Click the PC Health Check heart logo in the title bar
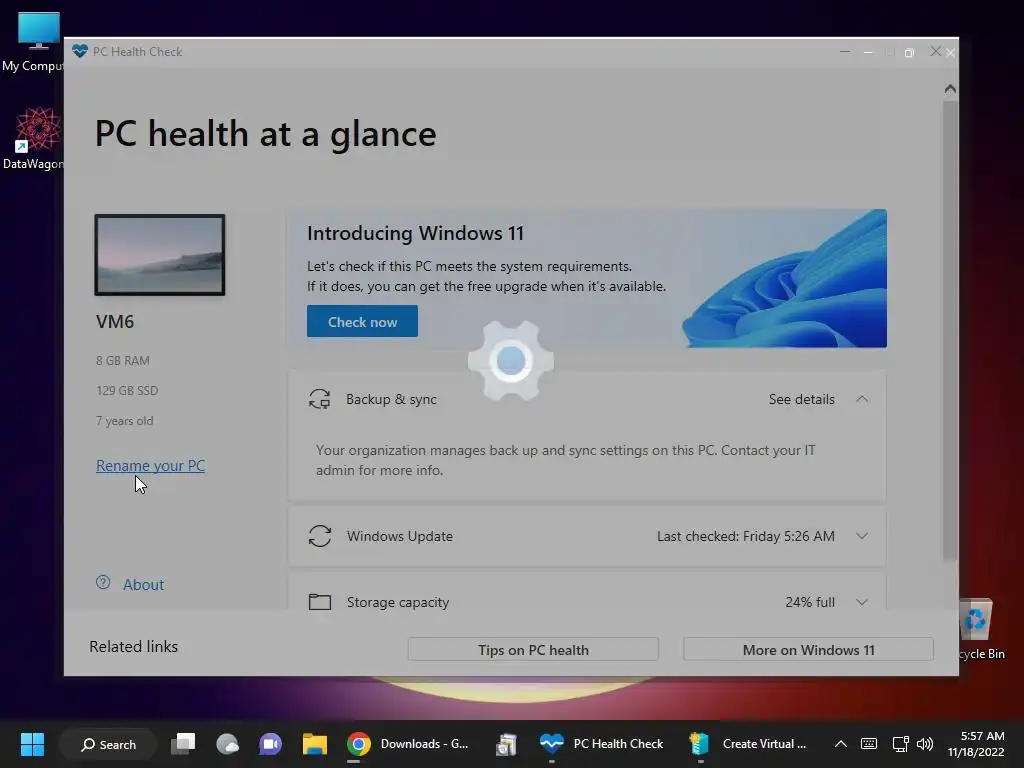This screenshot has height=768, width=1024. 80,51
